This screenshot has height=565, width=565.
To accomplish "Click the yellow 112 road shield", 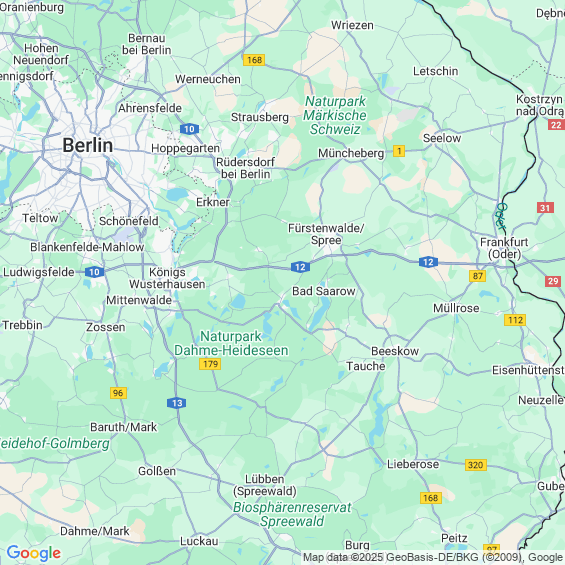I will pos(515,320).
